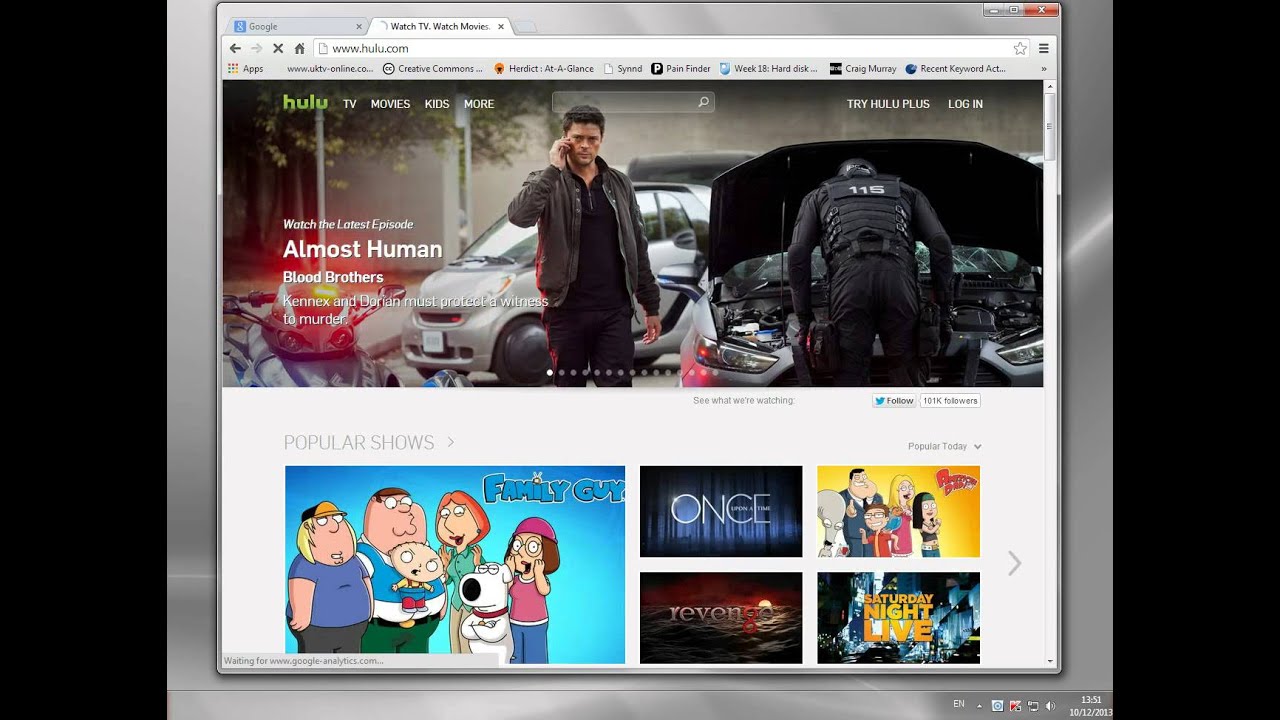
Task: Click the page vertical scrollbar thumb
Action: pos(1050,127)
